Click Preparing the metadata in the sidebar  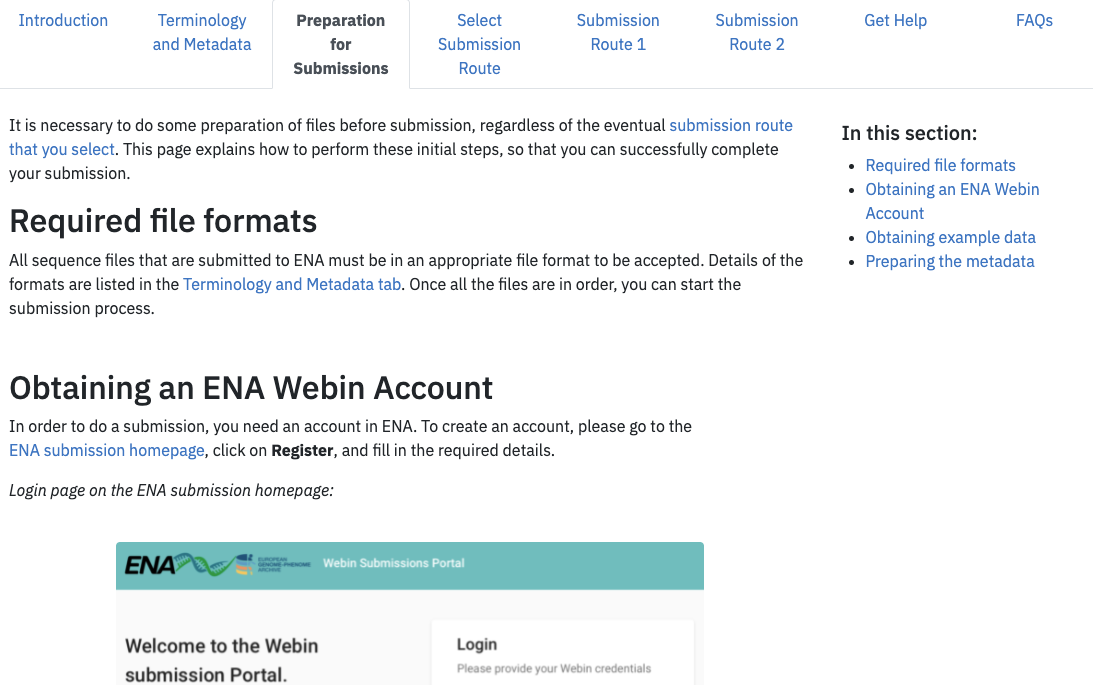pos(949,261)
